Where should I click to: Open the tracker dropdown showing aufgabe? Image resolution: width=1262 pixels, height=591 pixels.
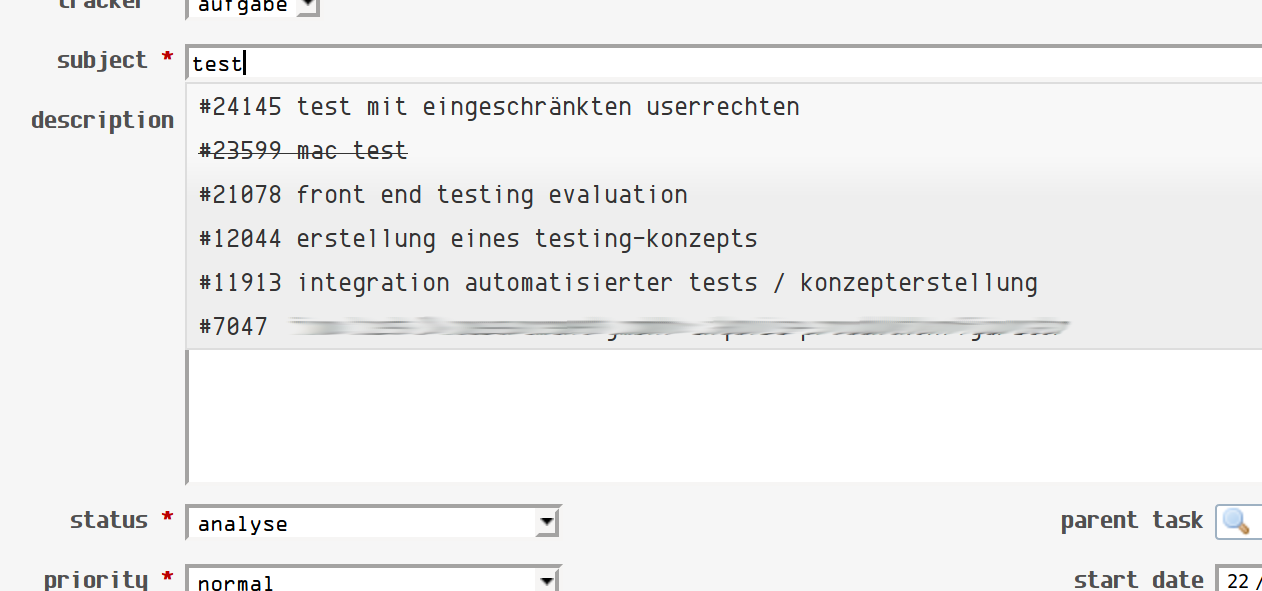(x=253, y=8)
